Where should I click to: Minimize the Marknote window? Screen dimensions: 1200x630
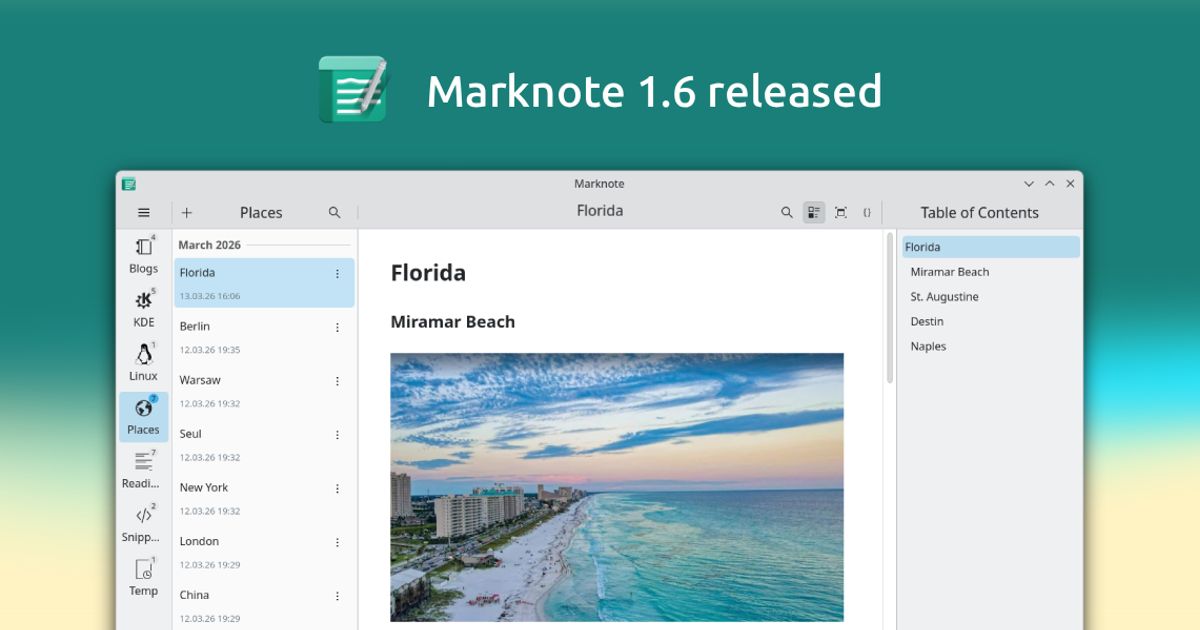coord(1028,184)
